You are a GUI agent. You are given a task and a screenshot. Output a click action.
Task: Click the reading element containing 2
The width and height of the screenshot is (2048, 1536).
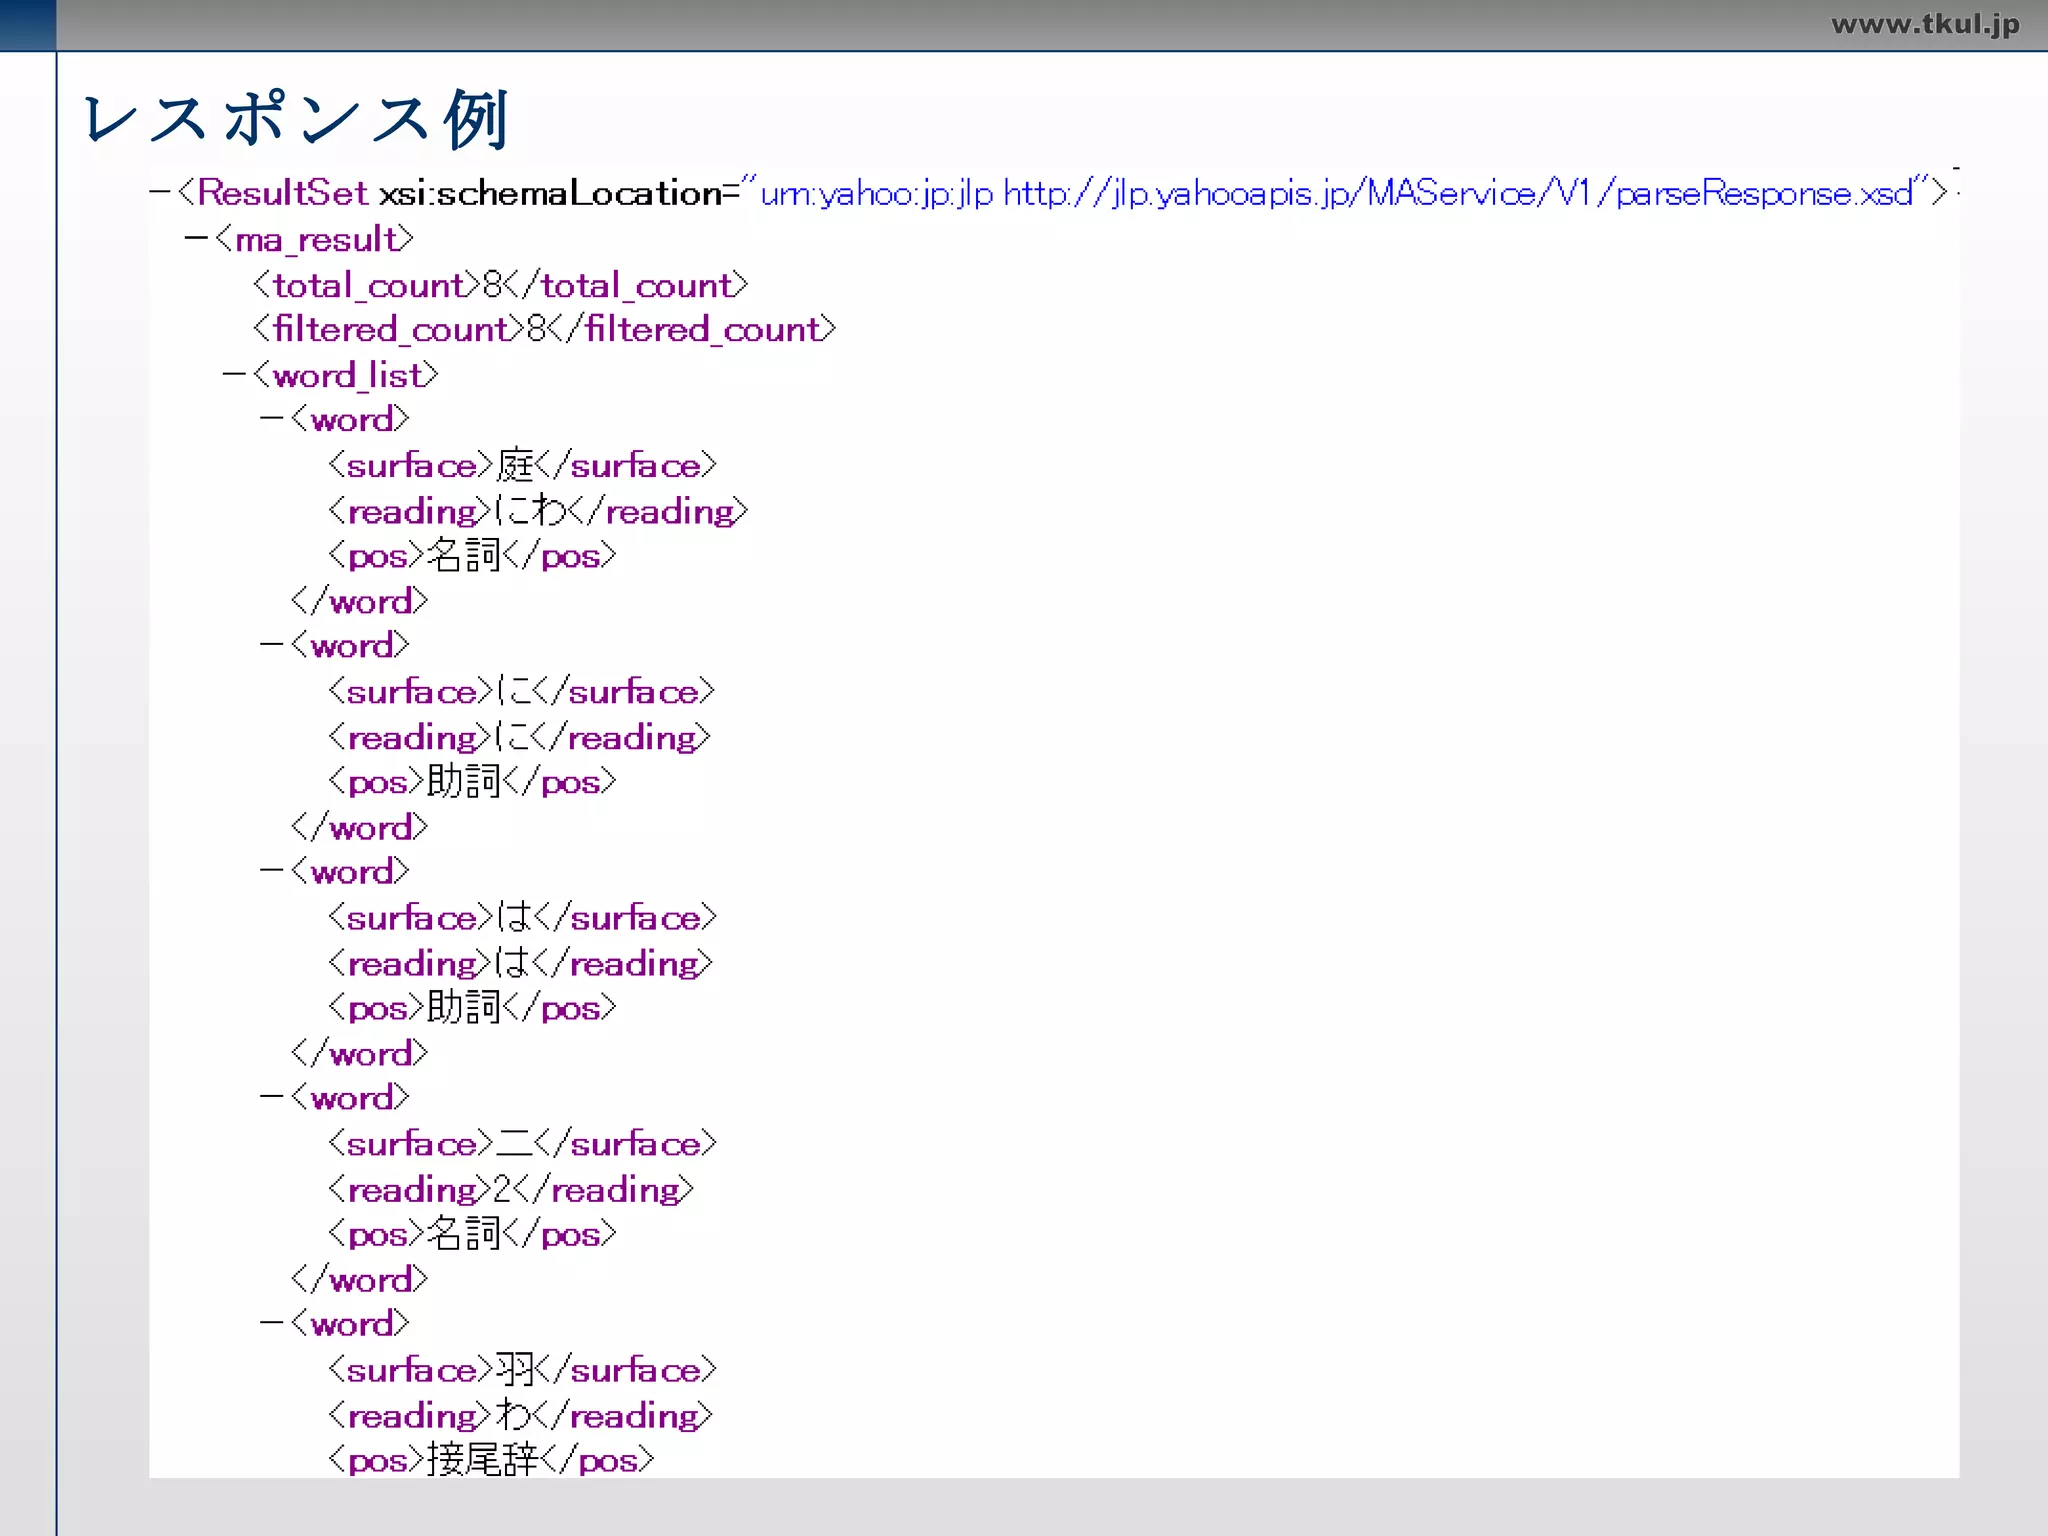point(510,1189)
